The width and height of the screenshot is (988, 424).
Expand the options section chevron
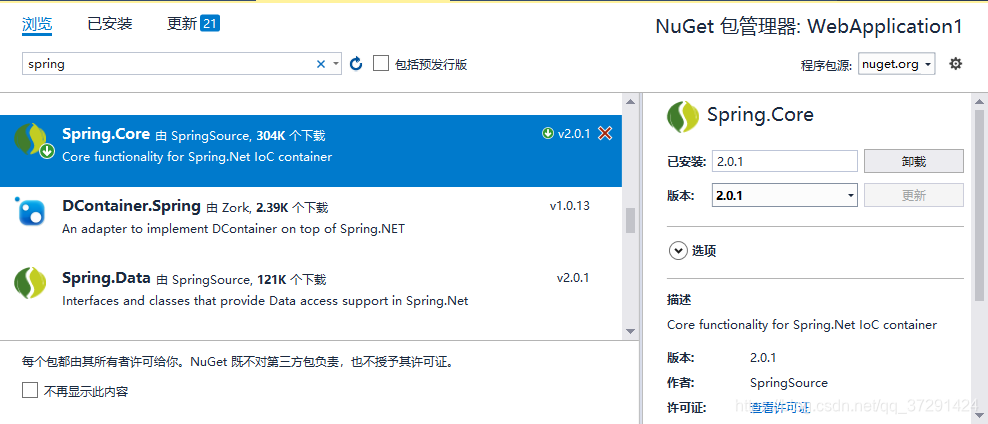click(678, 251)
